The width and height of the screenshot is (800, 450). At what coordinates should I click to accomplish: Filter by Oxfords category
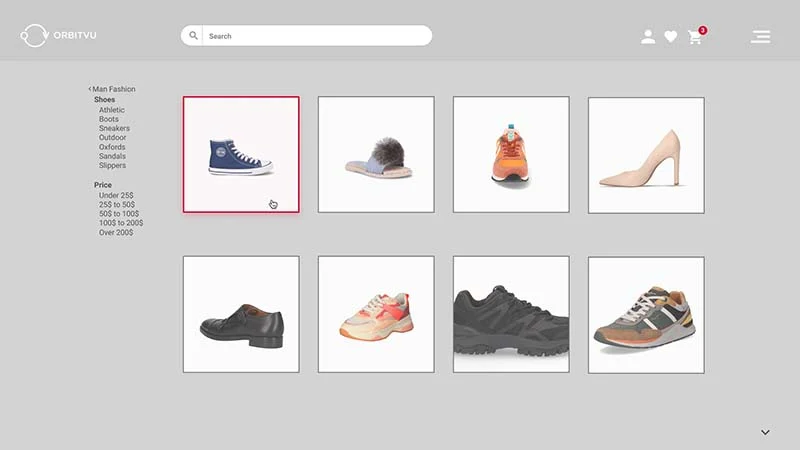pos(112,147)
